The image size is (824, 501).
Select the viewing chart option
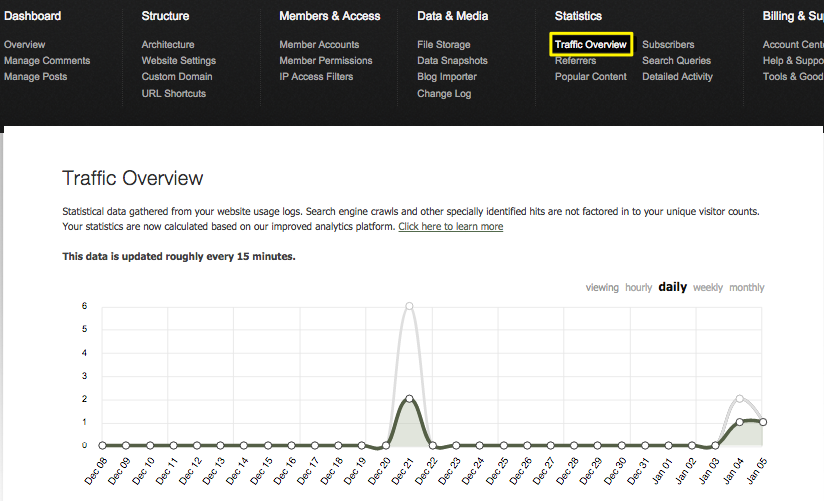point(602,288)
